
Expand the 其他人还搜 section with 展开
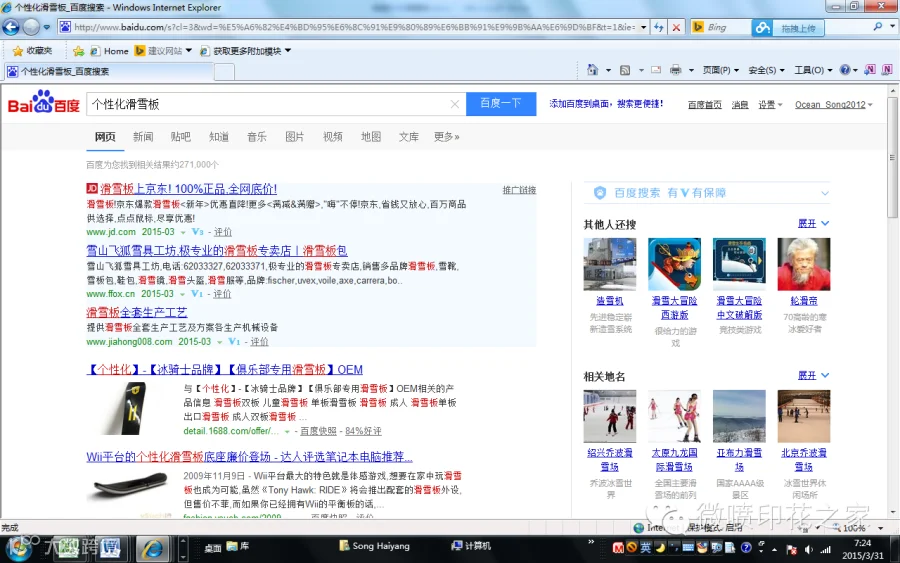pyautogui.click(x=813, y=223)
